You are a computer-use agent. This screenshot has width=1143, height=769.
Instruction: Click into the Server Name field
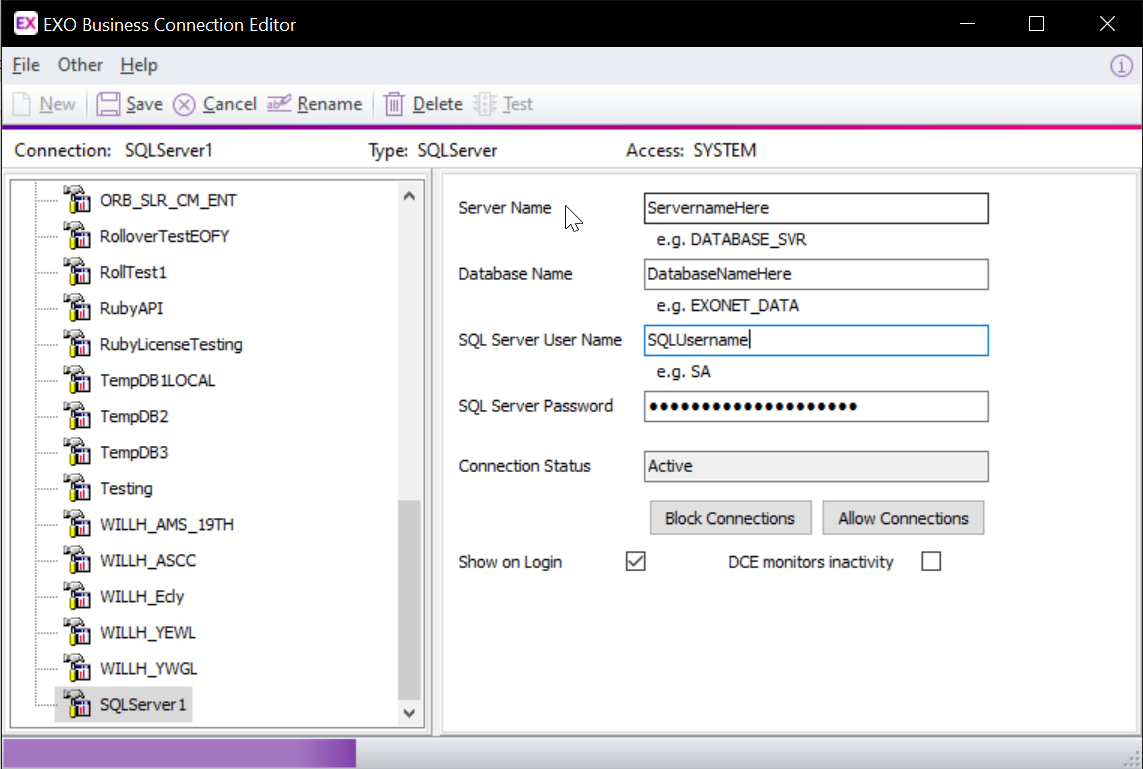[x=816, y=208]
